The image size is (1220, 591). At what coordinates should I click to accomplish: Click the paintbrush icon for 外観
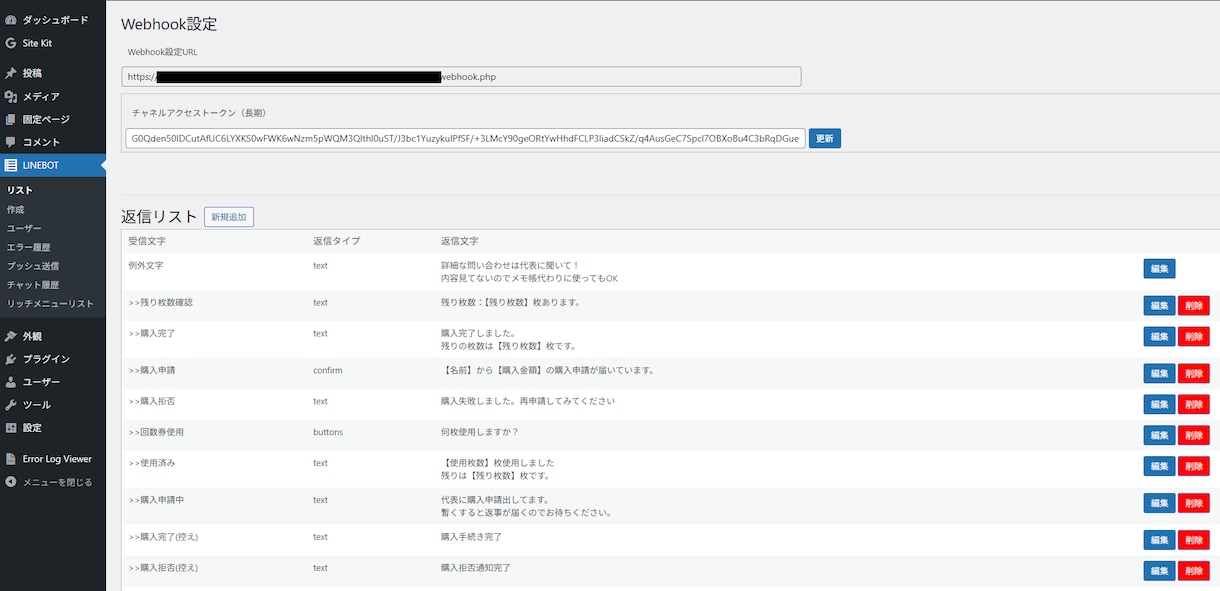[x=10, y=336]
